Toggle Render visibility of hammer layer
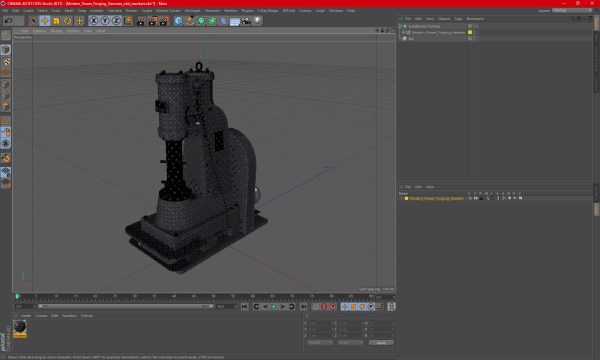600x360 pixels. point(481,198)
